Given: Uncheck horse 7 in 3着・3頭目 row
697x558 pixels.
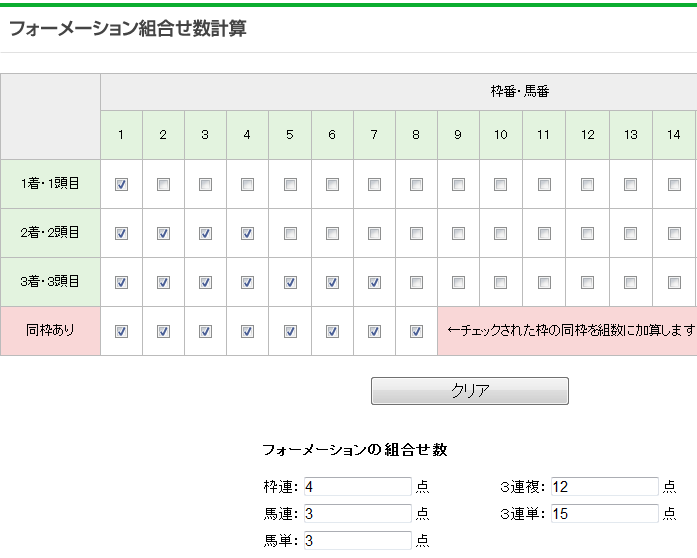Looking at the screenshot, I should tap(374, 282).
